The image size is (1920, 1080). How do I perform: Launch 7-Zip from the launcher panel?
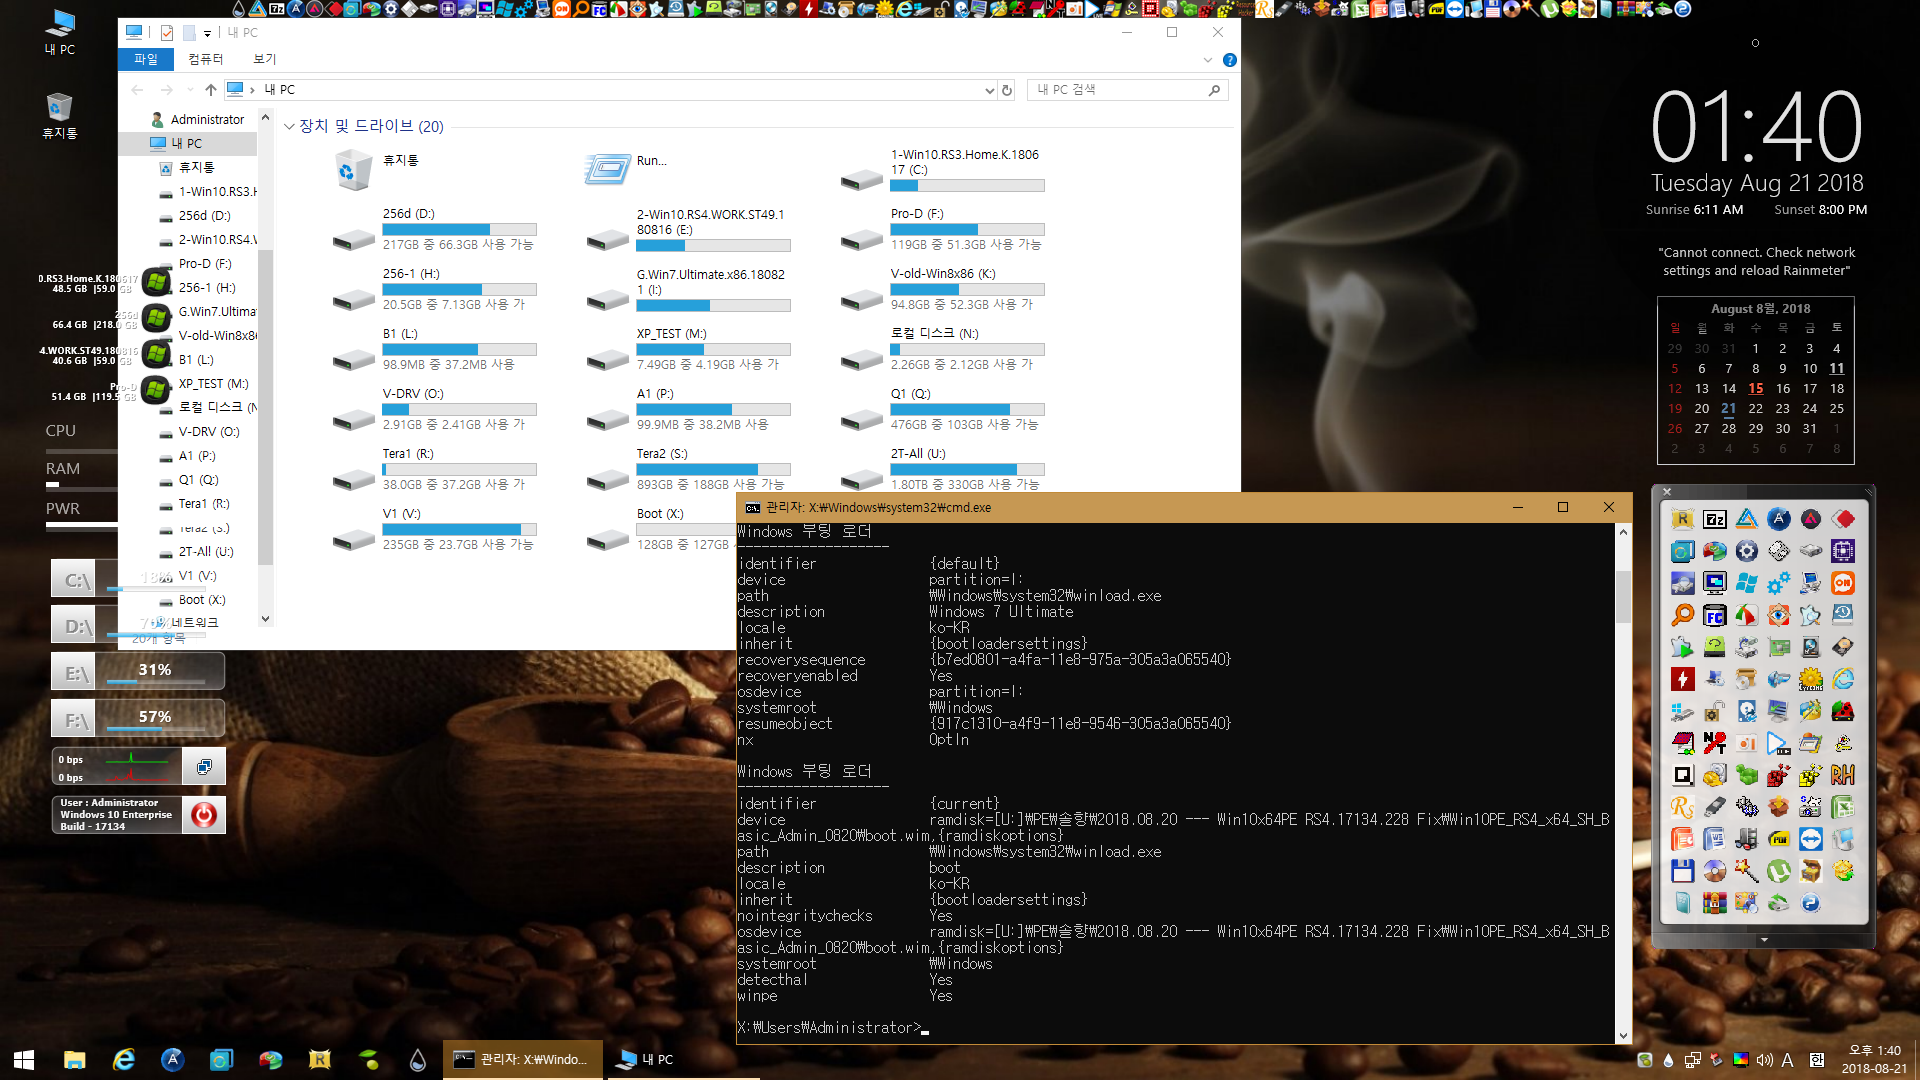[1714, 519]
